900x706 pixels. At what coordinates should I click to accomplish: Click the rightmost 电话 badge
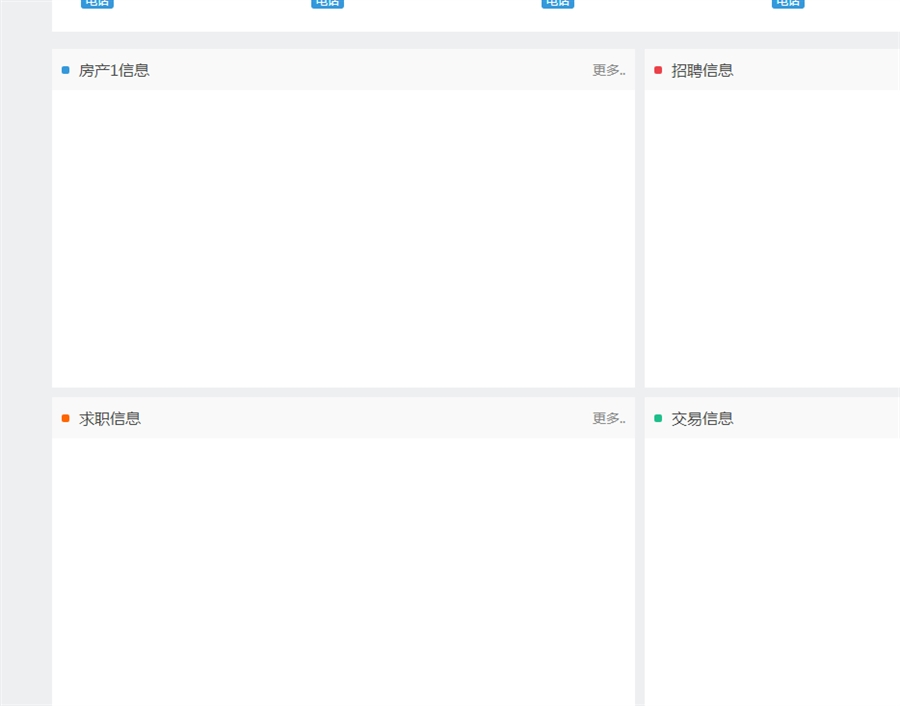tap(787, 3)
